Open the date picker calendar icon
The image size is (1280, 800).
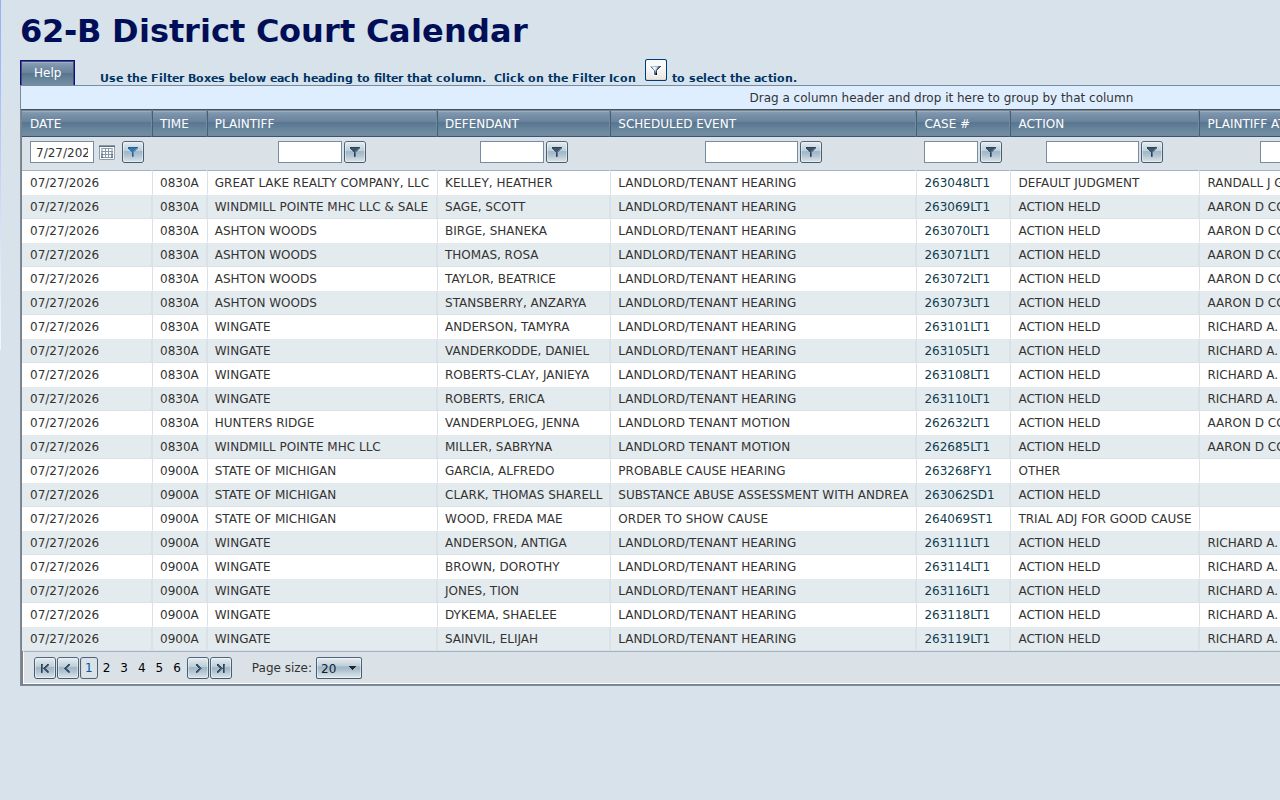pyautogui.click(x=107, y=152)
